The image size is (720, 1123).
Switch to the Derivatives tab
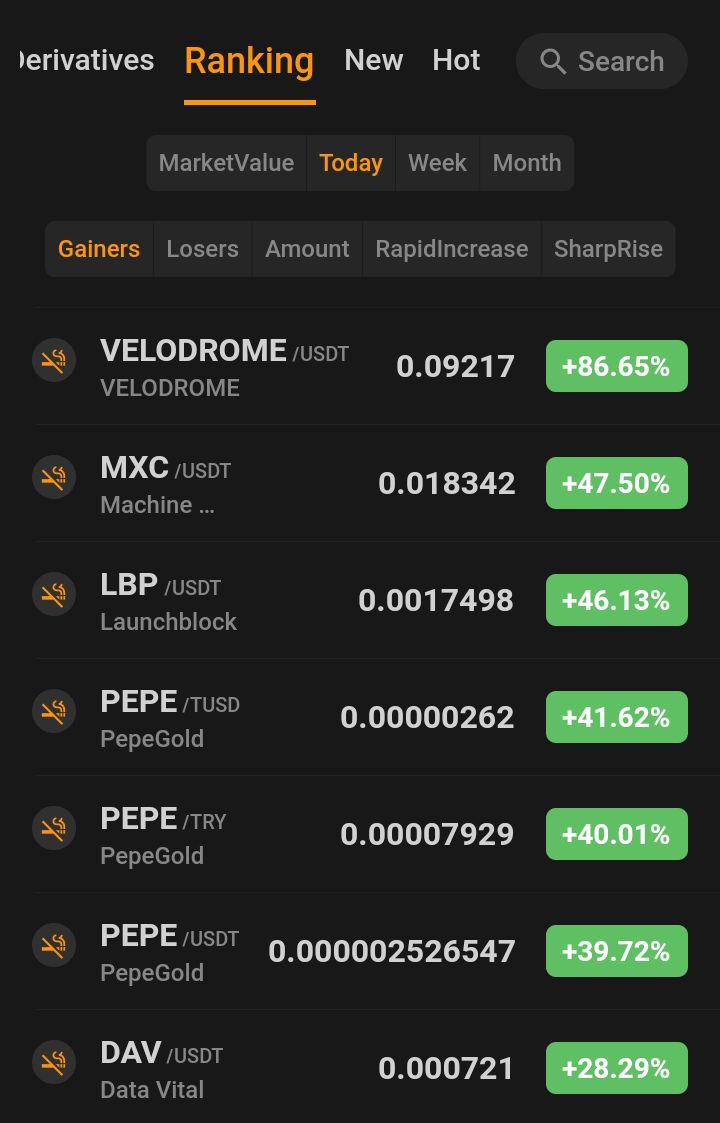87,61
